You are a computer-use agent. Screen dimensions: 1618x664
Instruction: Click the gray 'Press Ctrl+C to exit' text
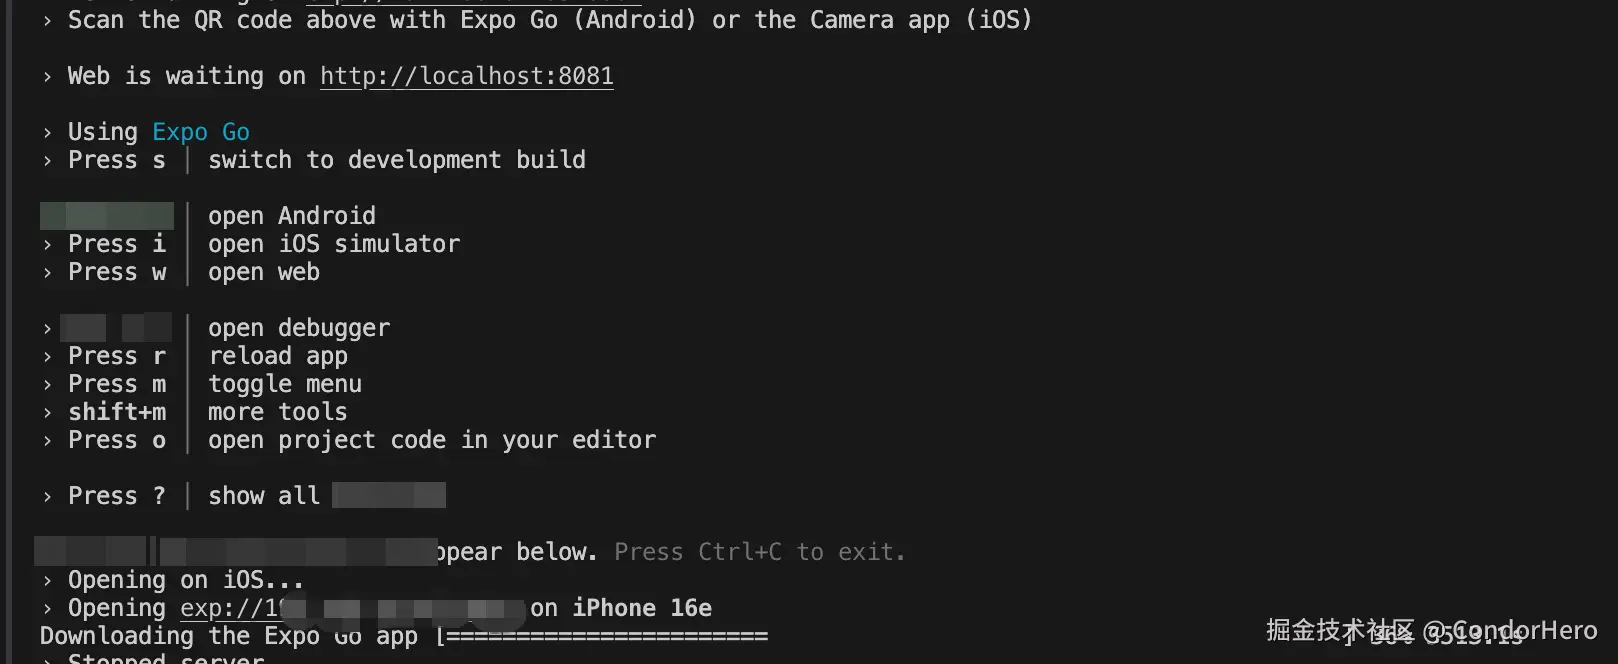(759, 552)
